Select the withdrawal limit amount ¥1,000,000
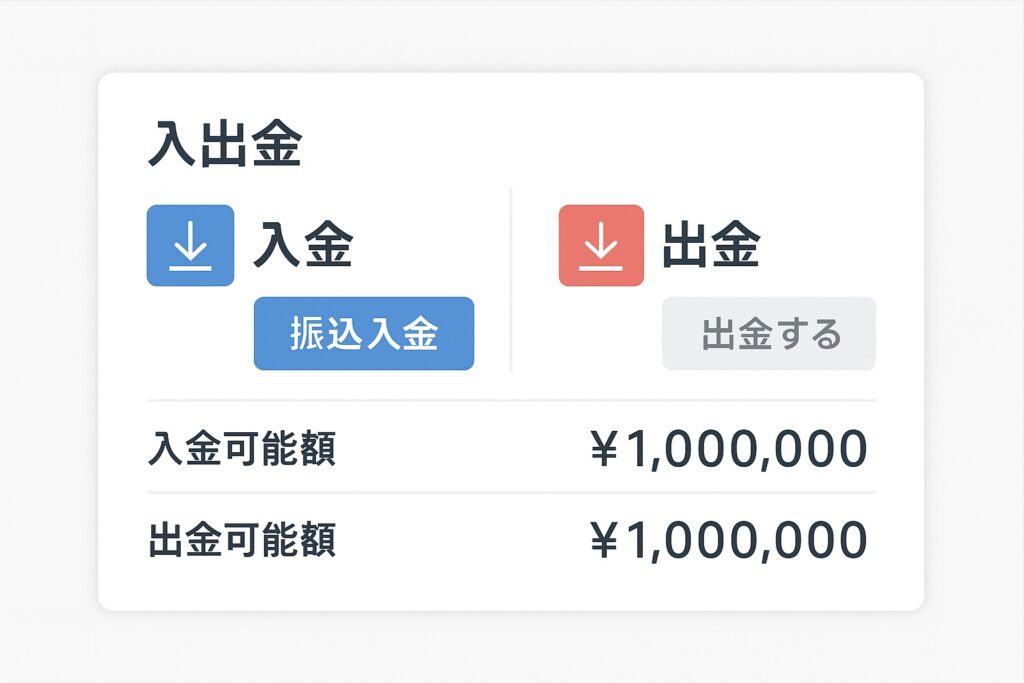Viewport: 1024px width, 683px height. click(x=729, y=541)
